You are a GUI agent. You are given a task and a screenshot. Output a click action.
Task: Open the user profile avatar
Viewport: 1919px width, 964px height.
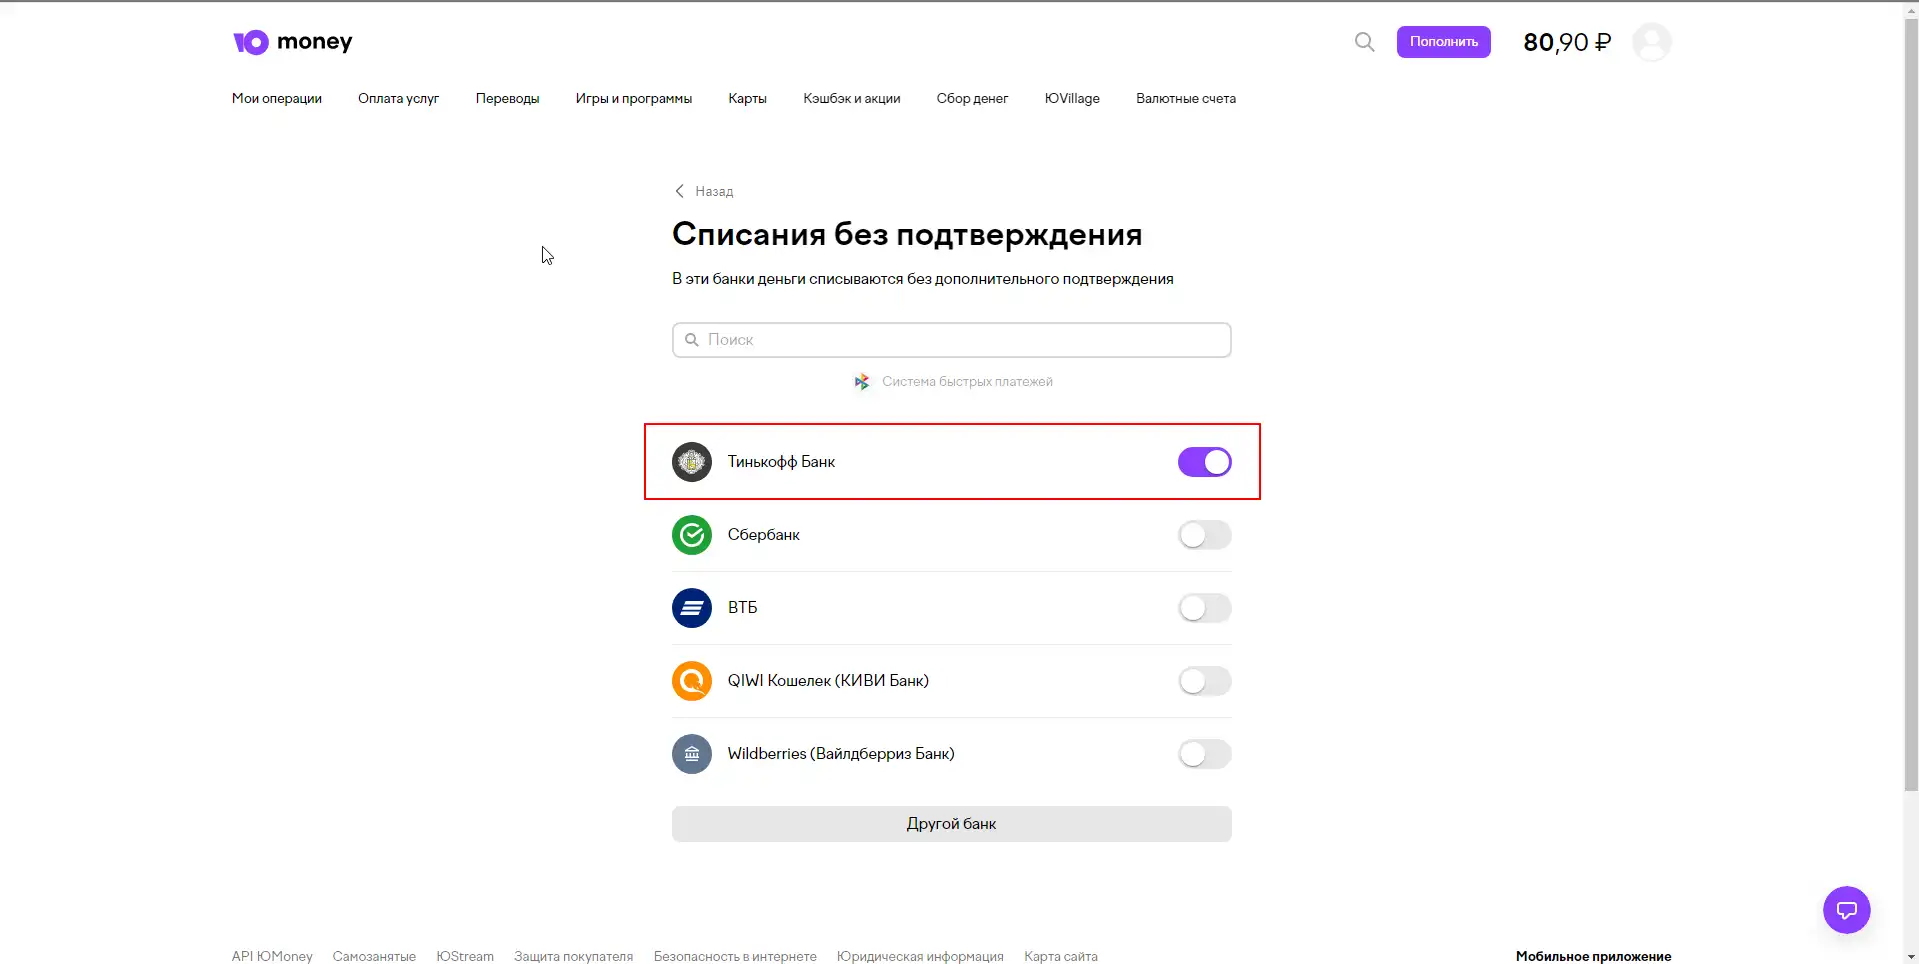[1651, 42]
